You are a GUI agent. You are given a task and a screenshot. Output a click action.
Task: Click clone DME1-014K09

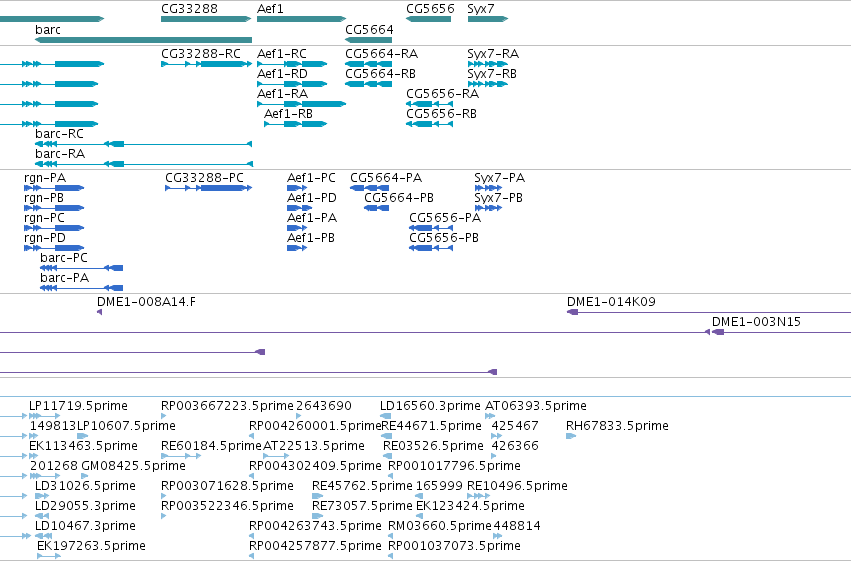(611, 302)
